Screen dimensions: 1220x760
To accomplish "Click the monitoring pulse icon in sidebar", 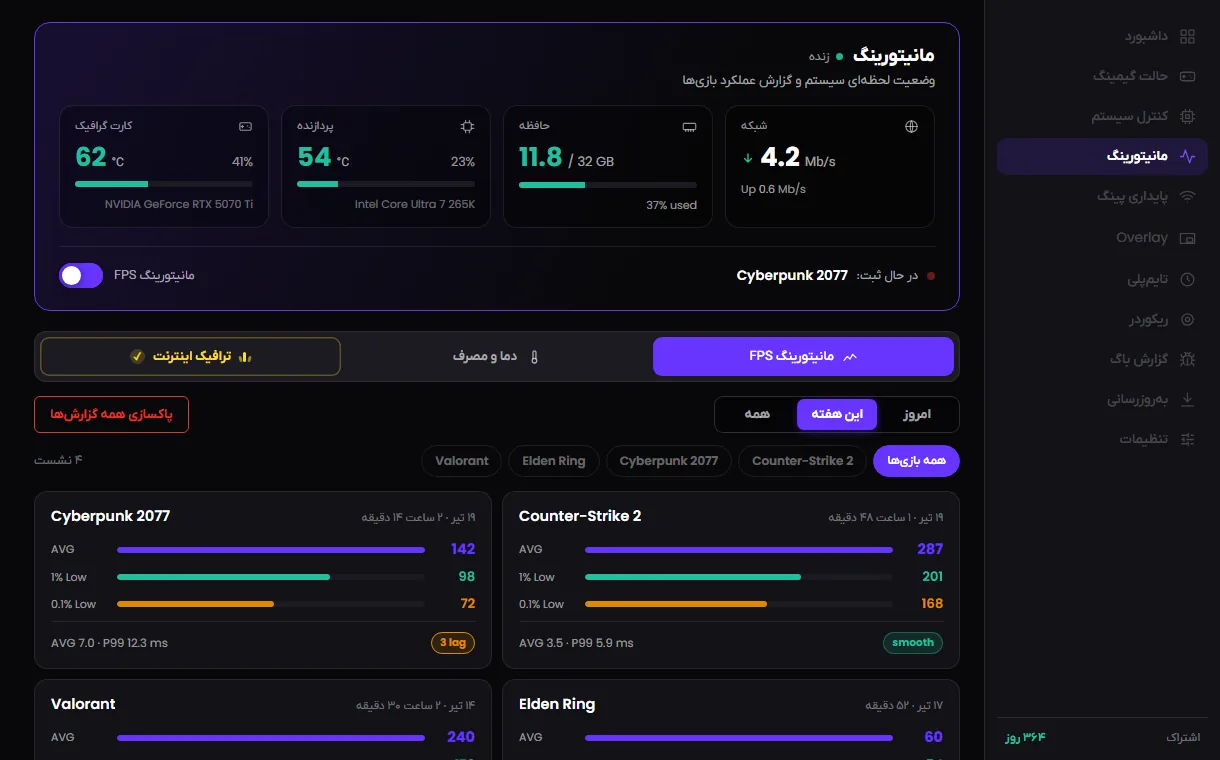I will [1188, 156].
